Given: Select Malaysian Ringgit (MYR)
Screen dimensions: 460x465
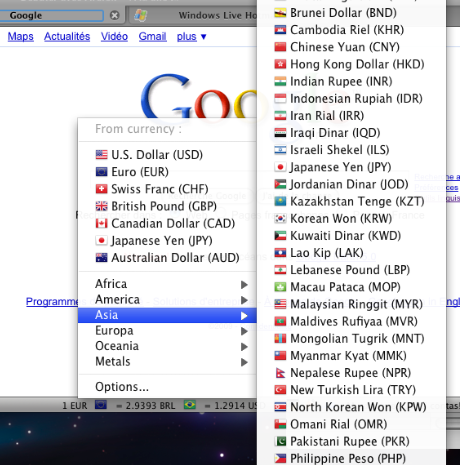Looking at the screenshot, I should tap(352, 304).
